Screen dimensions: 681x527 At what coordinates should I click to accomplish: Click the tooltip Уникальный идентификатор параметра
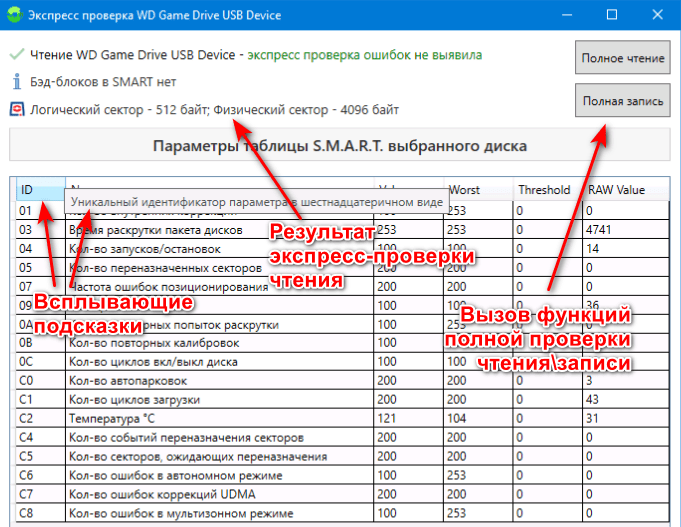pos(256,202)
